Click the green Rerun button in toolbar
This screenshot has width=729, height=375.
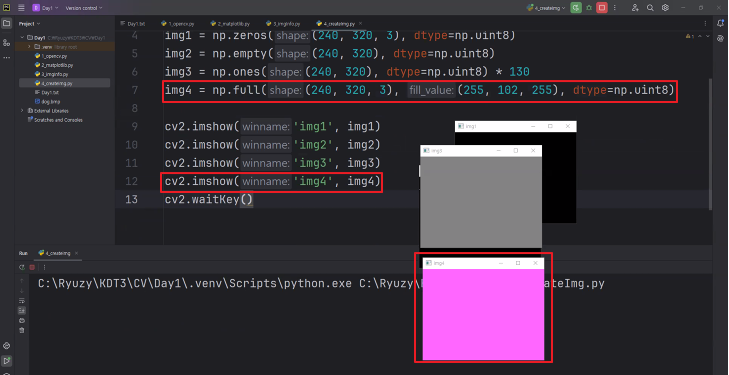[x=576, y=7]
